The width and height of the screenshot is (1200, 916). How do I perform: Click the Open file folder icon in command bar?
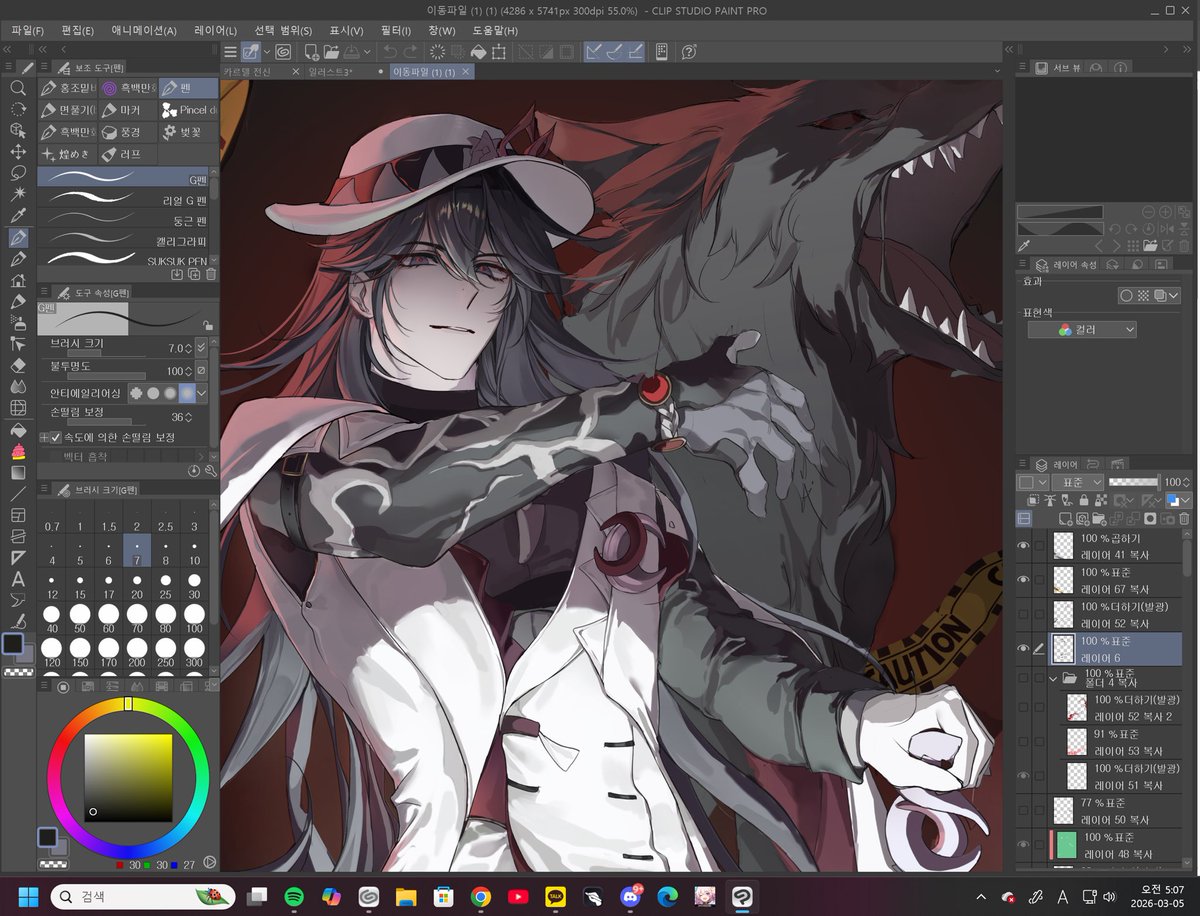tap(331, 52)
